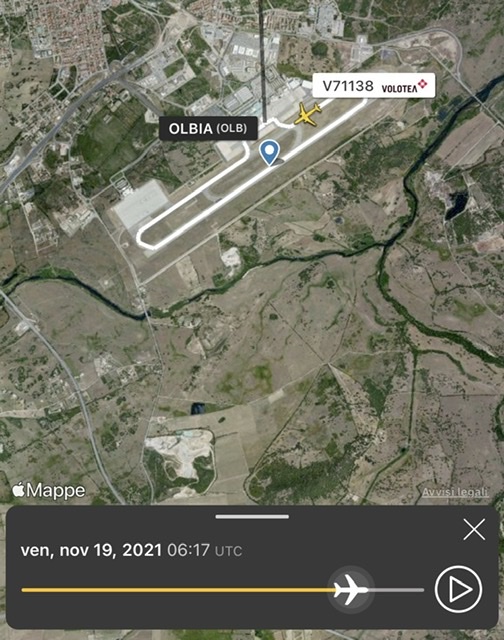
Task: Click the quarry site on the satellite map
Action: (182, 454)
